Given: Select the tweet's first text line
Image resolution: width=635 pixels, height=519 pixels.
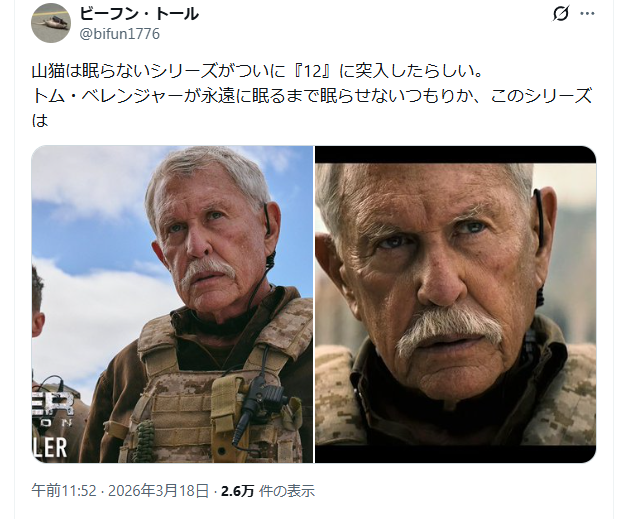Looking at the screenshot, I should tap(258, 71).
